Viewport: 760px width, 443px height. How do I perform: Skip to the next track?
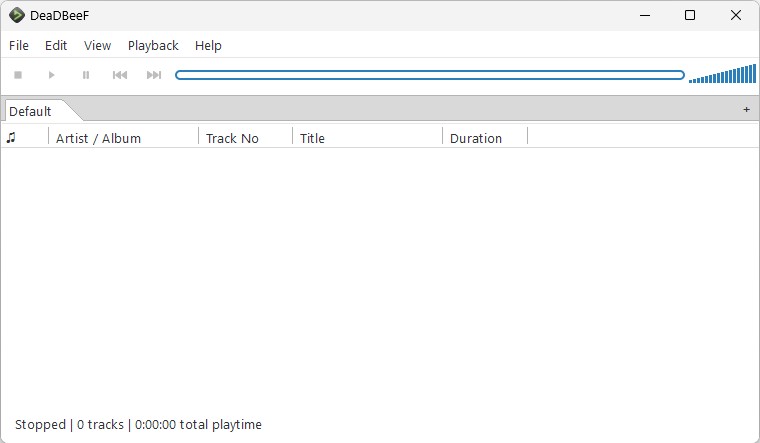click(154, 75)
